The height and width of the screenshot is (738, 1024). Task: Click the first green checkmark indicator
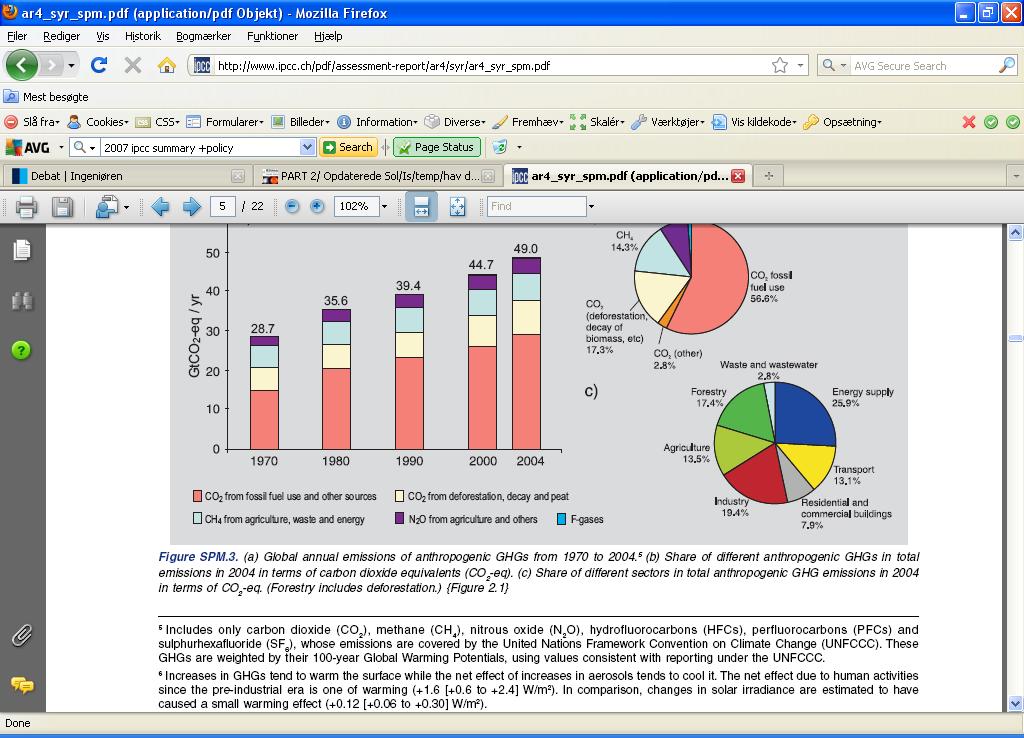[x=991, y=122]
